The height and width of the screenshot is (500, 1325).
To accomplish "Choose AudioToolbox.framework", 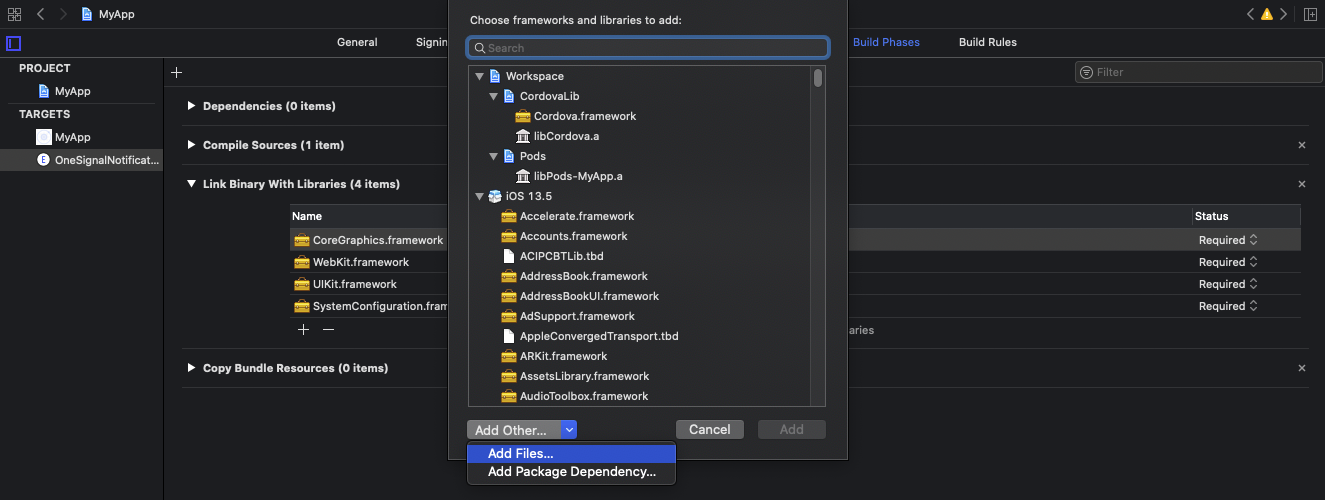I will pyautogui.click(x=574, y=396).
